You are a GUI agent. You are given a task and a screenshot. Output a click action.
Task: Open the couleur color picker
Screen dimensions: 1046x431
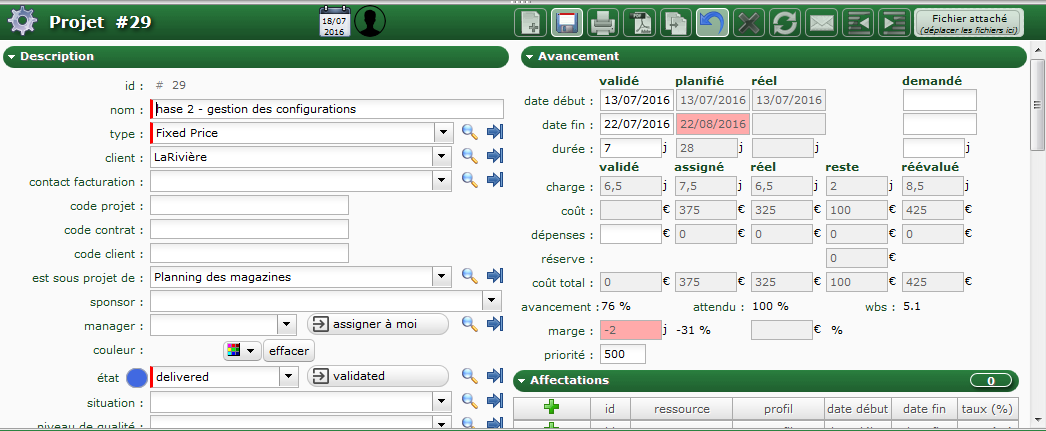click(241, 351)
